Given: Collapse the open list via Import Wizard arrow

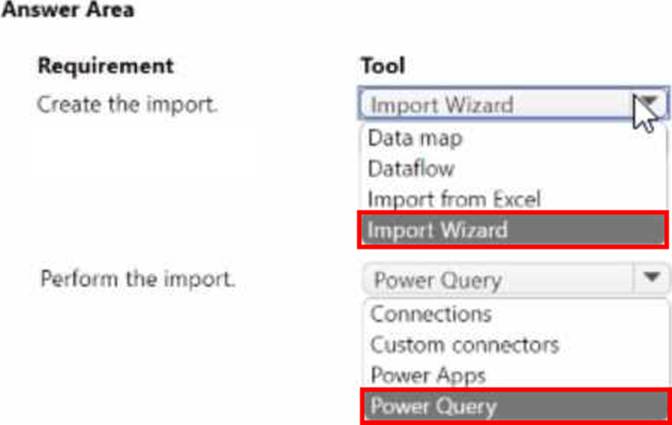Looking at the screenshot, I should click(650, 104).
